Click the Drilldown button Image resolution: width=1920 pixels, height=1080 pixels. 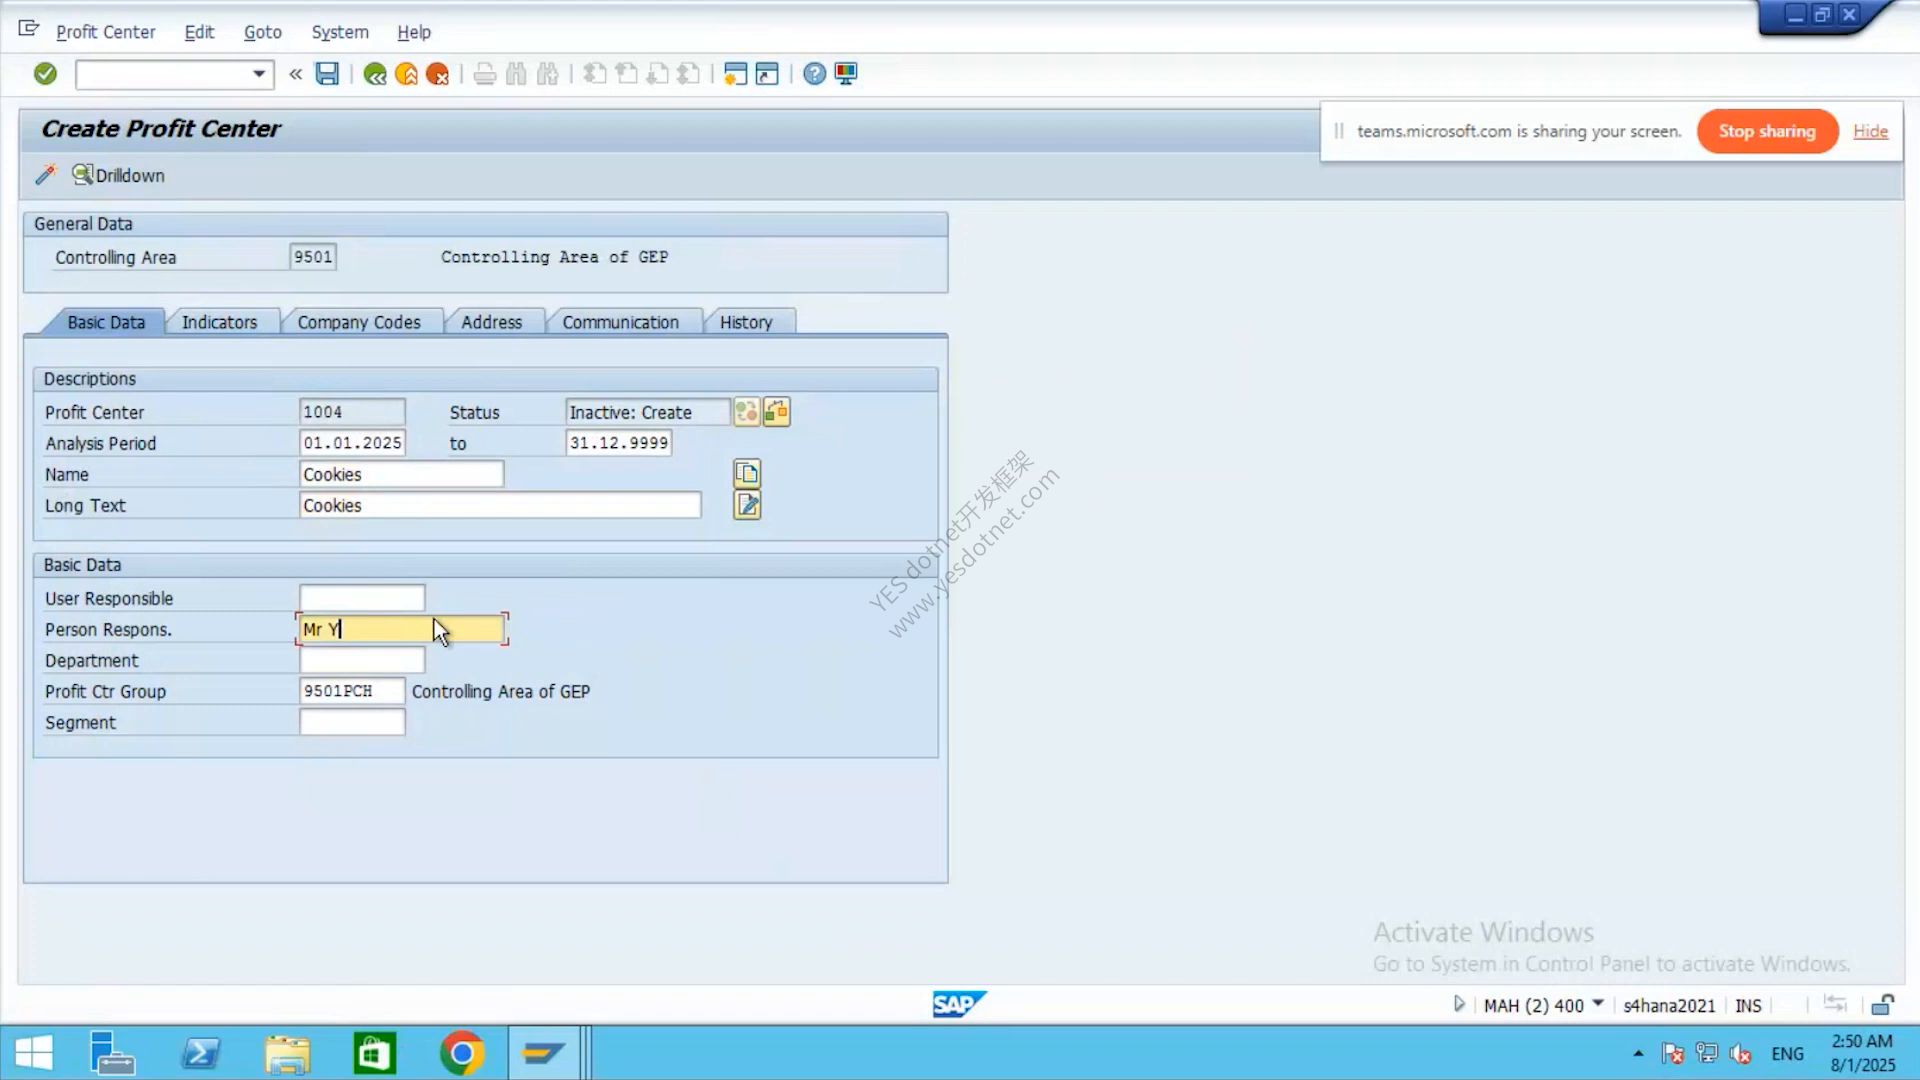coord(118,175)
